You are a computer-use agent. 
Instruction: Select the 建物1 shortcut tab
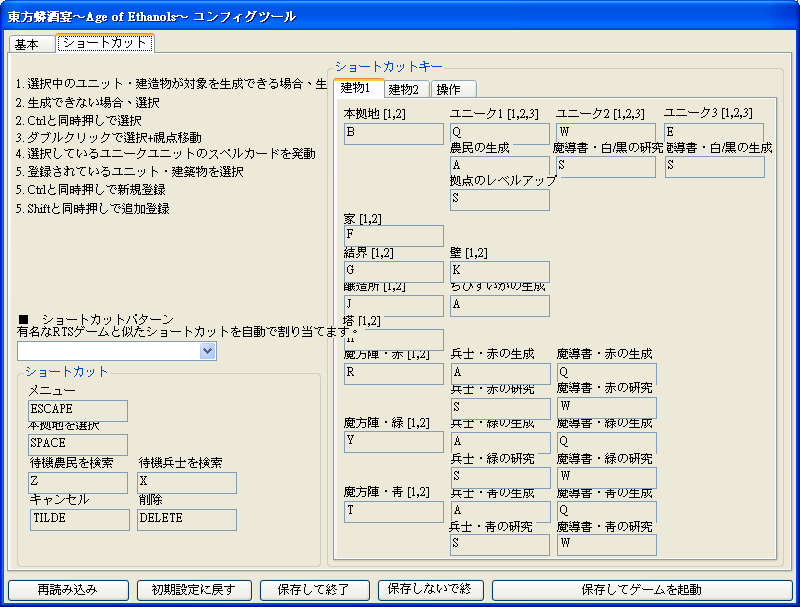pos(358,88)
